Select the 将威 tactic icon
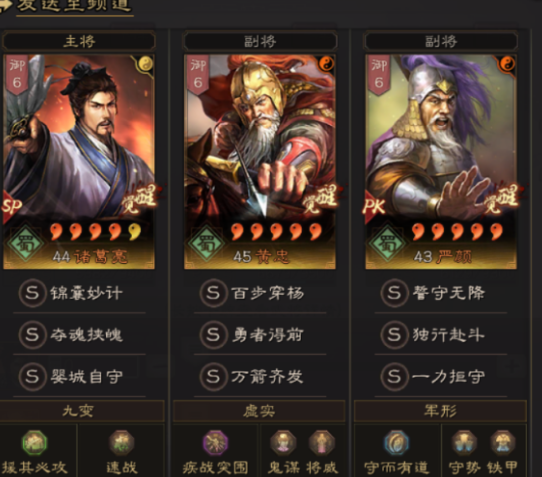This screenshot has height=477, width=542. click(322, 443)
